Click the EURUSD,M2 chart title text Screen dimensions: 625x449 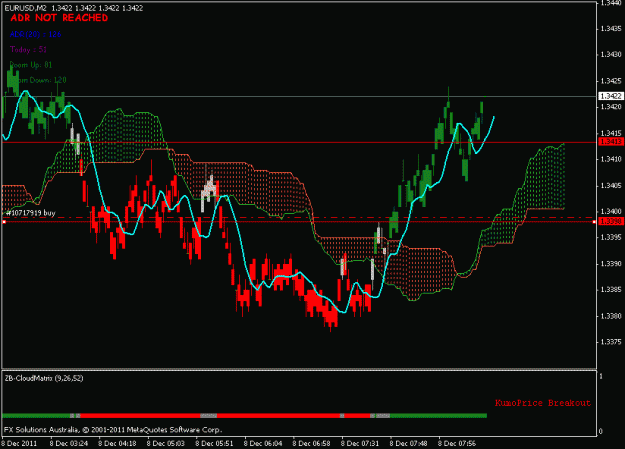point(26,8)
